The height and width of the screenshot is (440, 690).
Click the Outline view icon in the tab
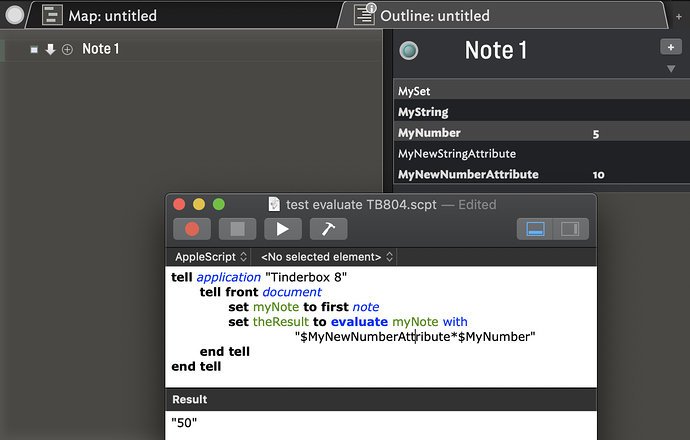pos(365,15)
